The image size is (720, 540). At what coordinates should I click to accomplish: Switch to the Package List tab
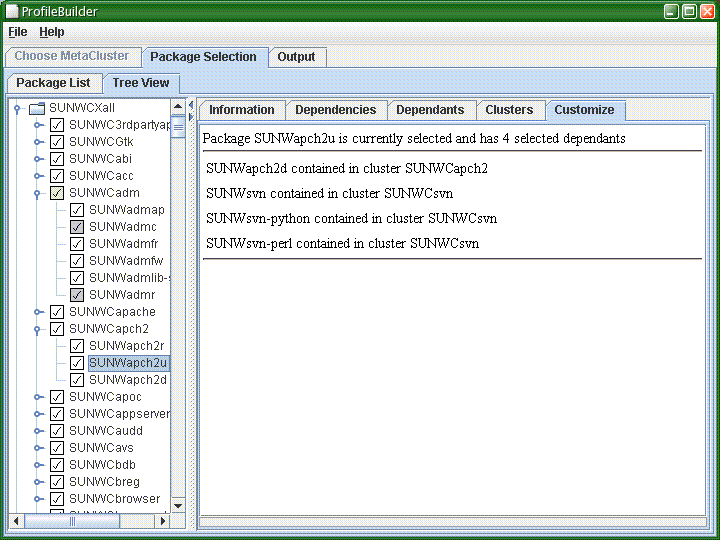click(x=53, y=83)
